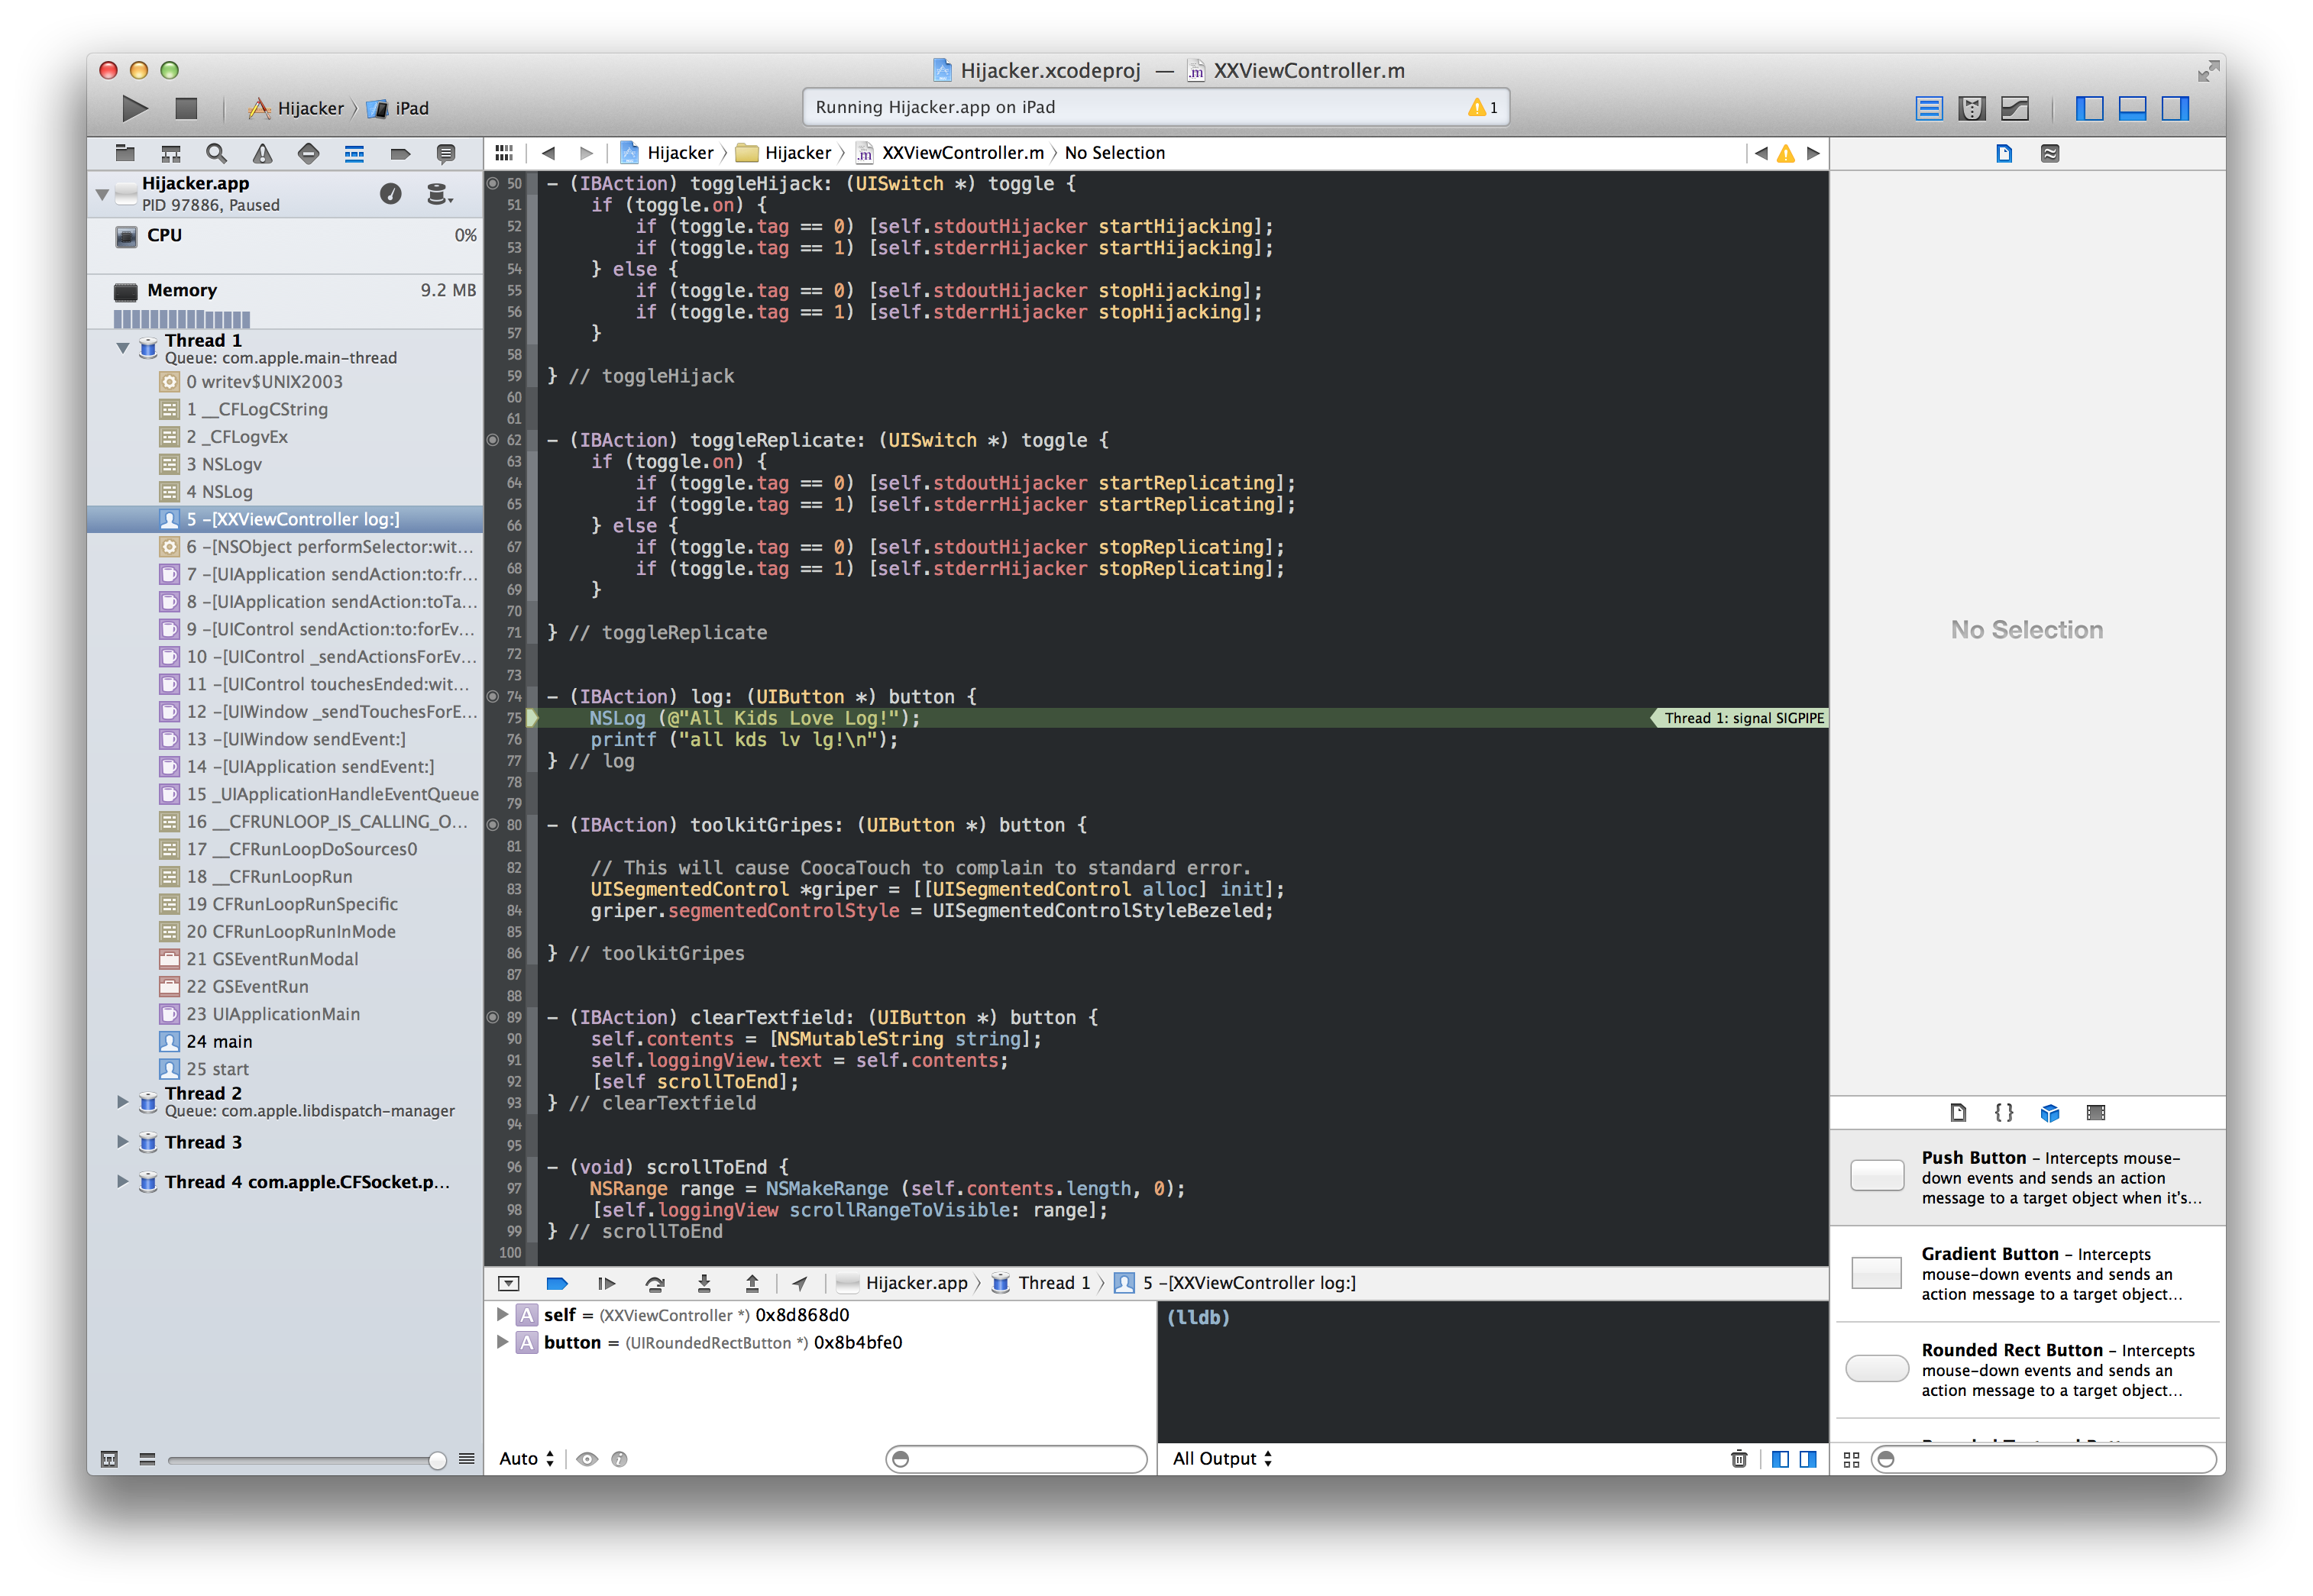Viewport: 2313px width, 1596px height.
Task: Expand Thread 4 disclosure triangle
Action: click(123, 1181)
